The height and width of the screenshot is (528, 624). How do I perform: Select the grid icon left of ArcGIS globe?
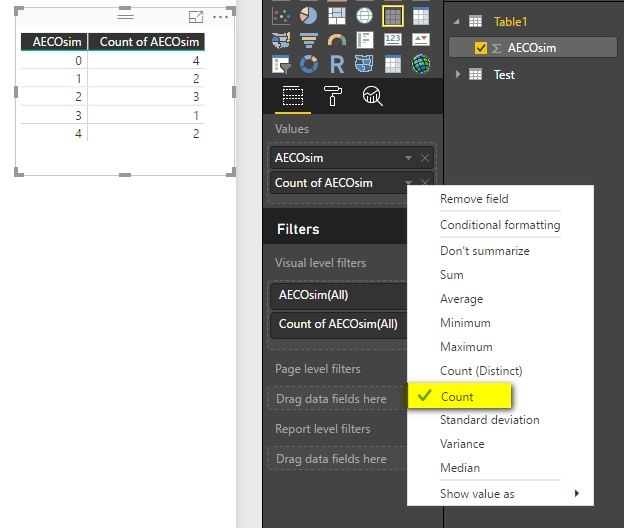tap(393, 64)
